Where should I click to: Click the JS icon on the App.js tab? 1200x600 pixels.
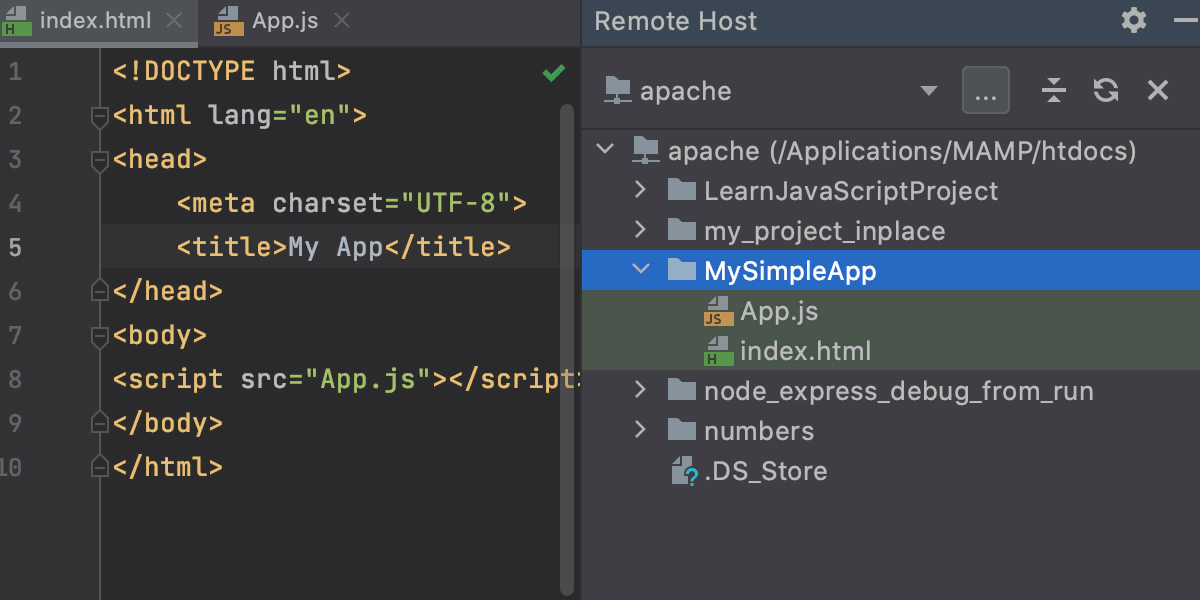[x=226, y=18]
